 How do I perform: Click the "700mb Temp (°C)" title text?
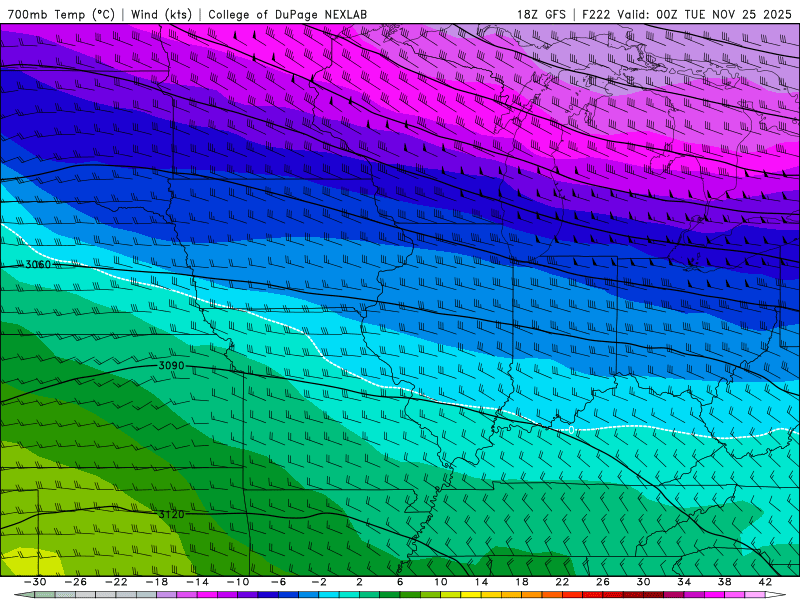[61, 14]
